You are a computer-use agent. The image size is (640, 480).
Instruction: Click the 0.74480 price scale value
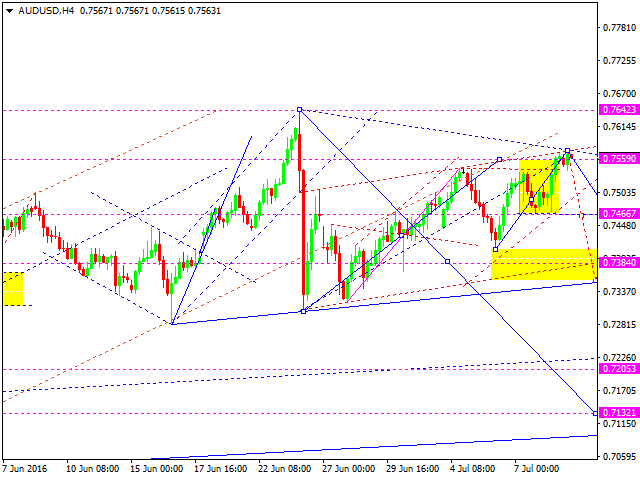619,226
